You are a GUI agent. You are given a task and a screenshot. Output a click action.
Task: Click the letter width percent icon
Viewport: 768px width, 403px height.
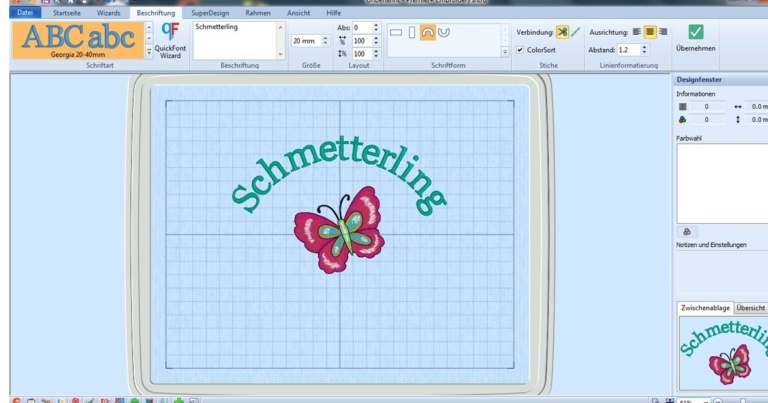click(342, 41)
